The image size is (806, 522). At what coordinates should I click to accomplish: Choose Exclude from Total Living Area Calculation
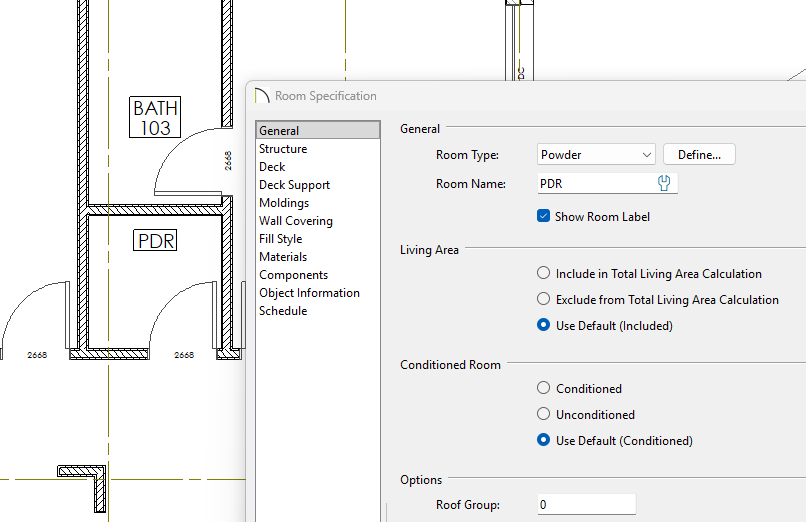coord(544,299)
